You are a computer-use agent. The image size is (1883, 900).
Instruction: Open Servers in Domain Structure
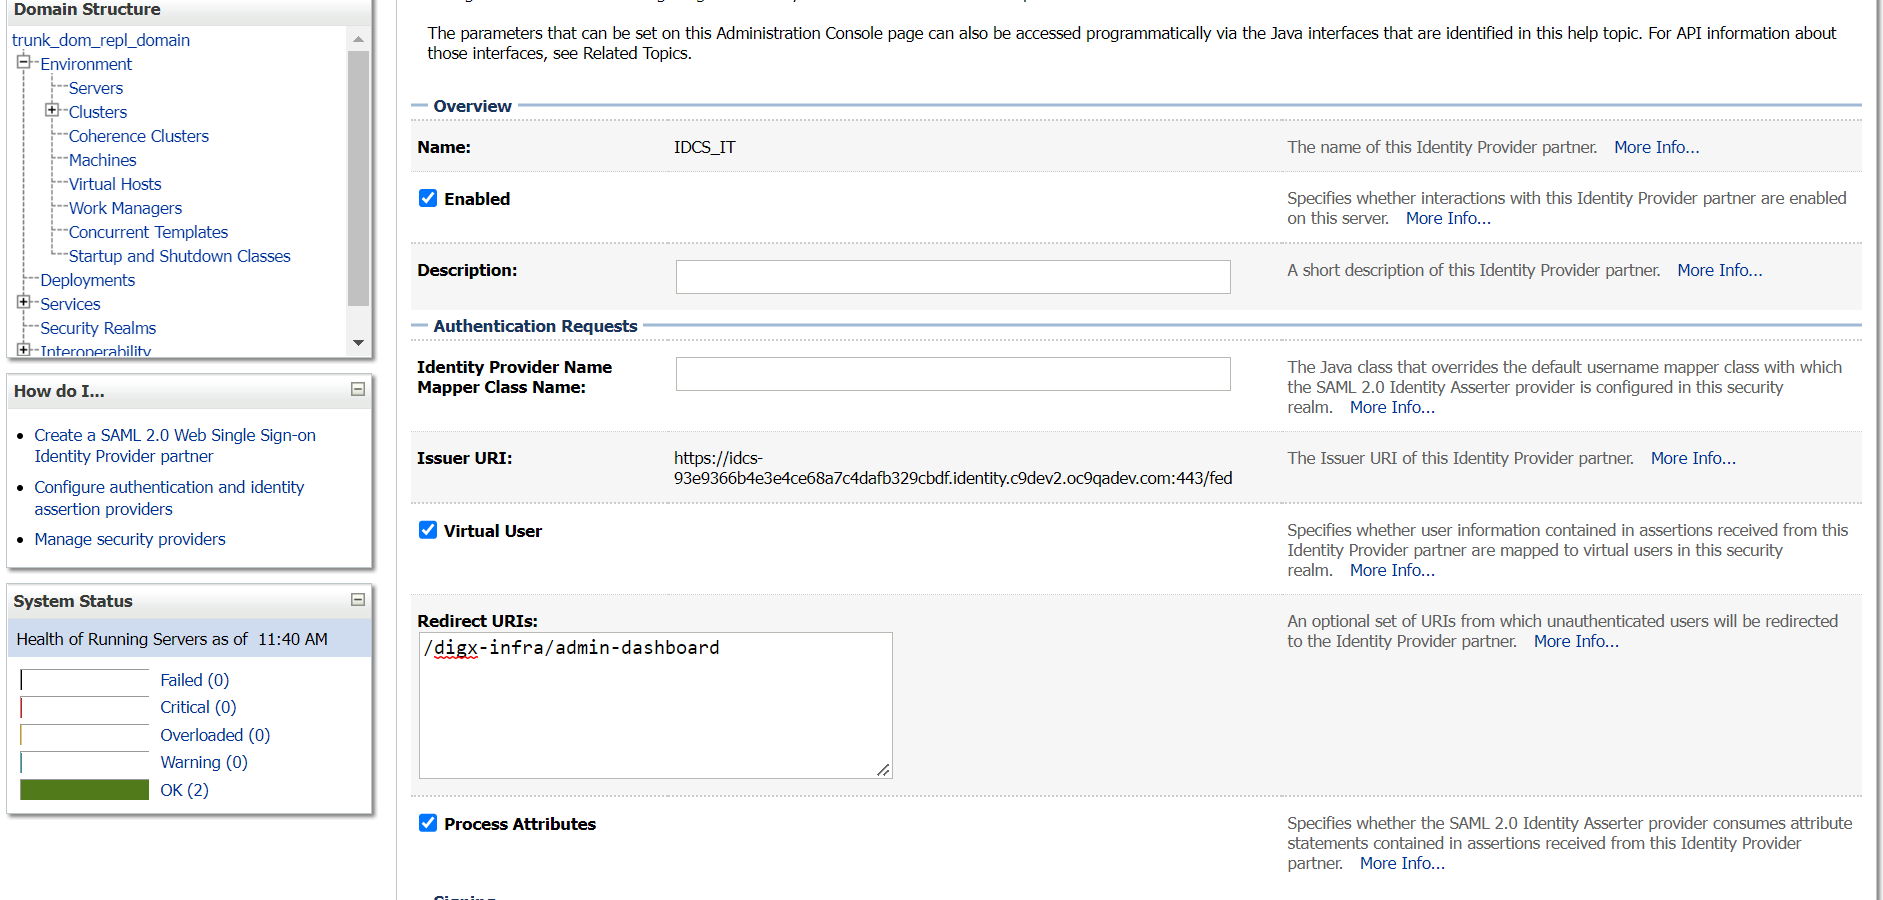point(96,88)
